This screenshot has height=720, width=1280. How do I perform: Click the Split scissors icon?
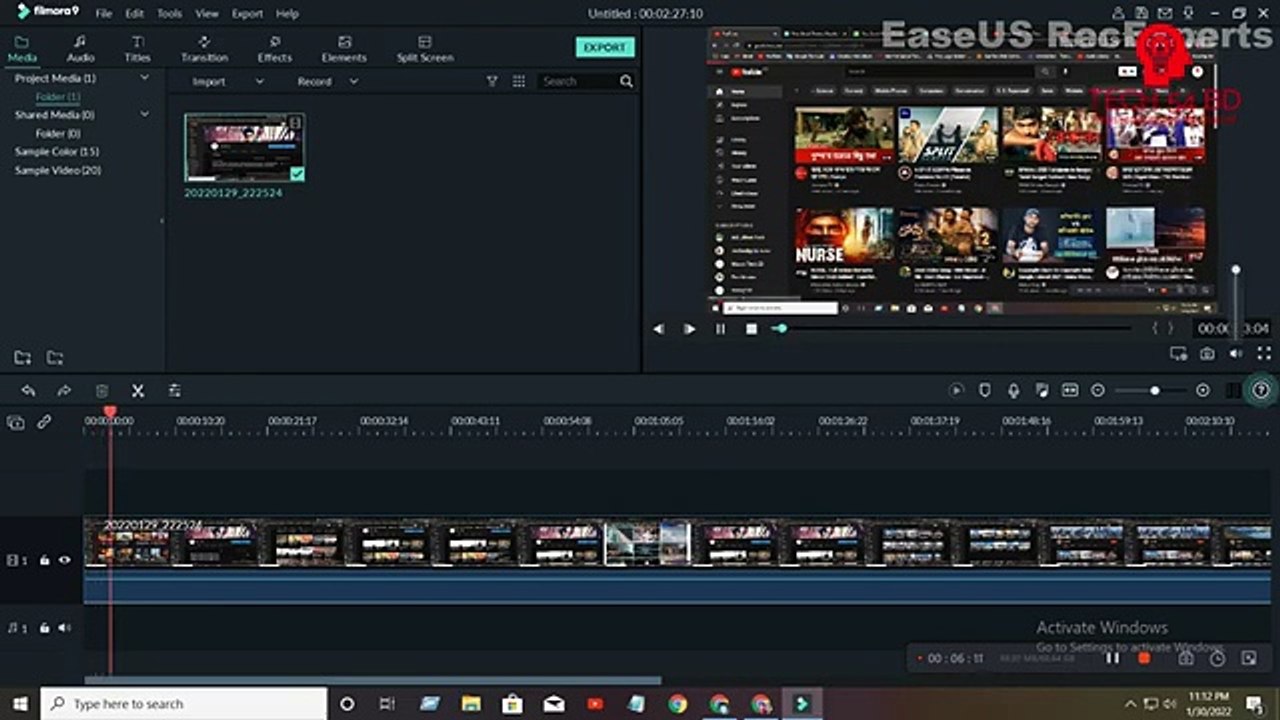coord(138,391)
